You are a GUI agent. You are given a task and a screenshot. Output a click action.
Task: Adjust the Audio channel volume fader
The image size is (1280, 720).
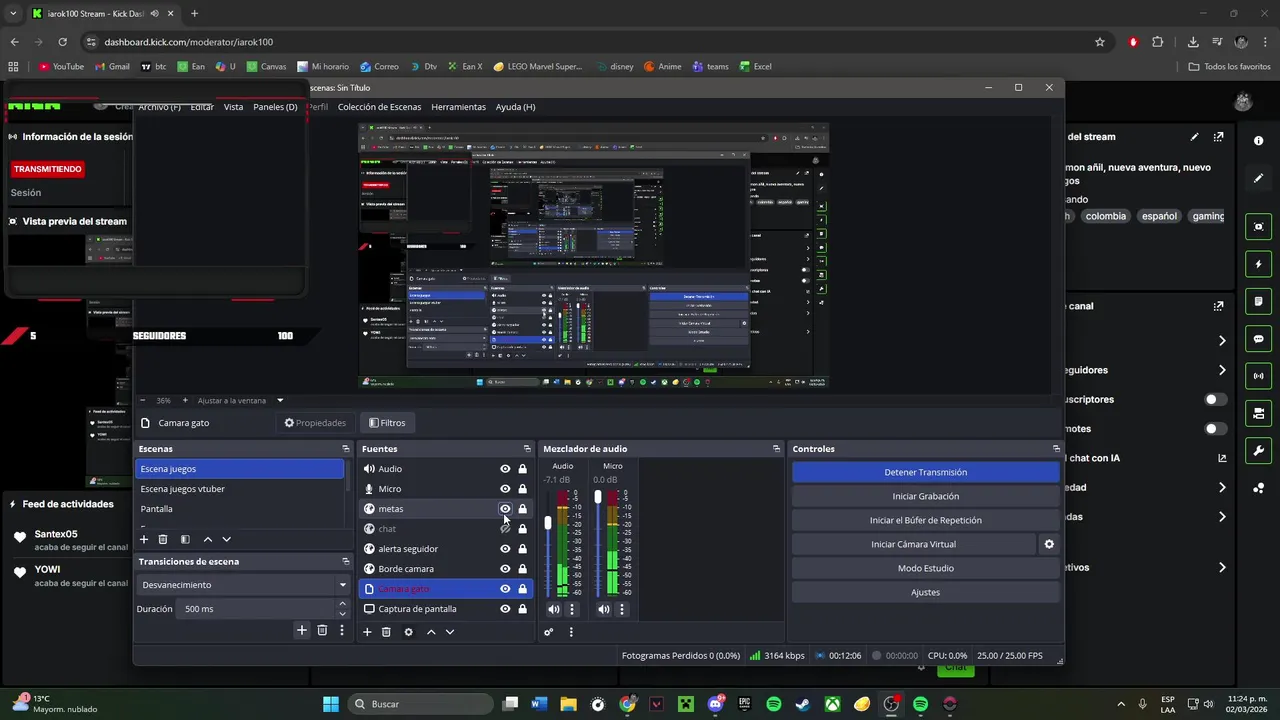click(x=548, y=523)
